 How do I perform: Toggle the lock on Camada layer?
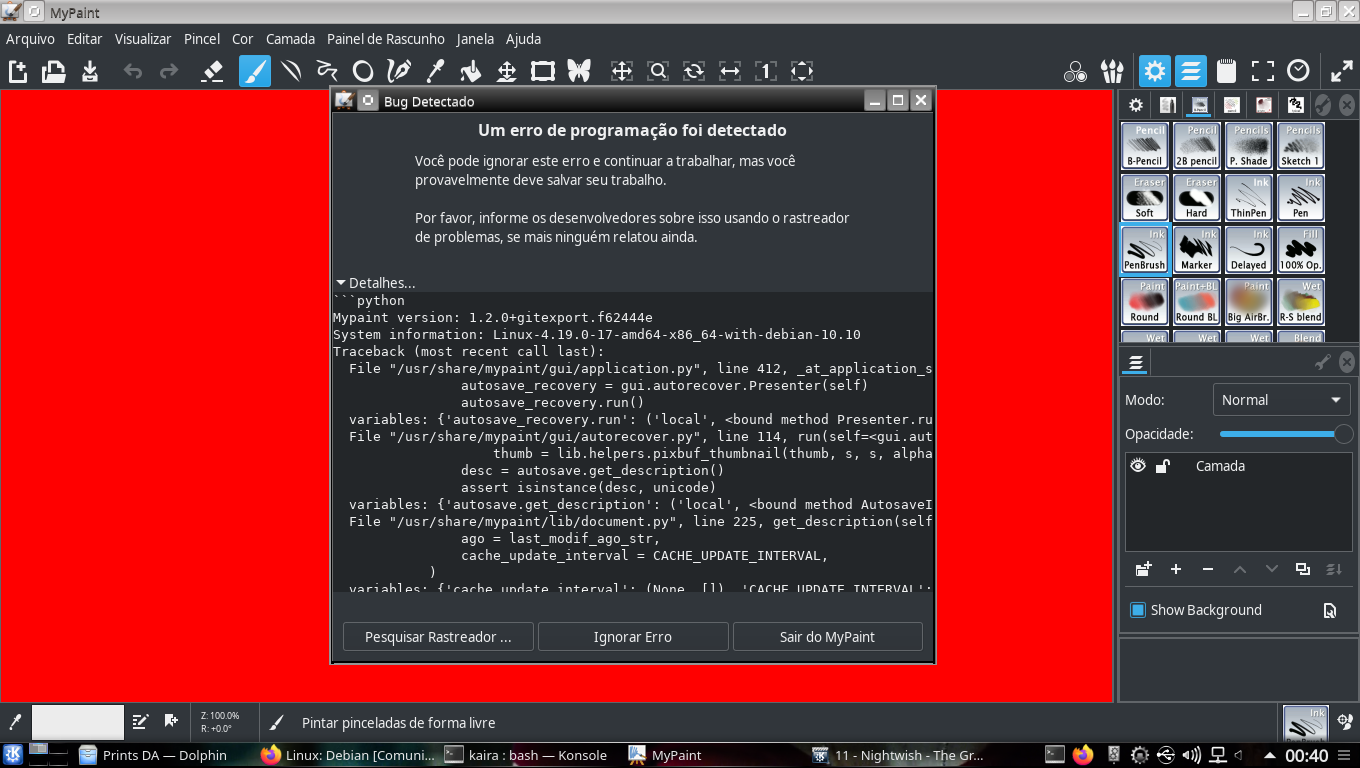pyautogui.click(x=1163, y=466)
